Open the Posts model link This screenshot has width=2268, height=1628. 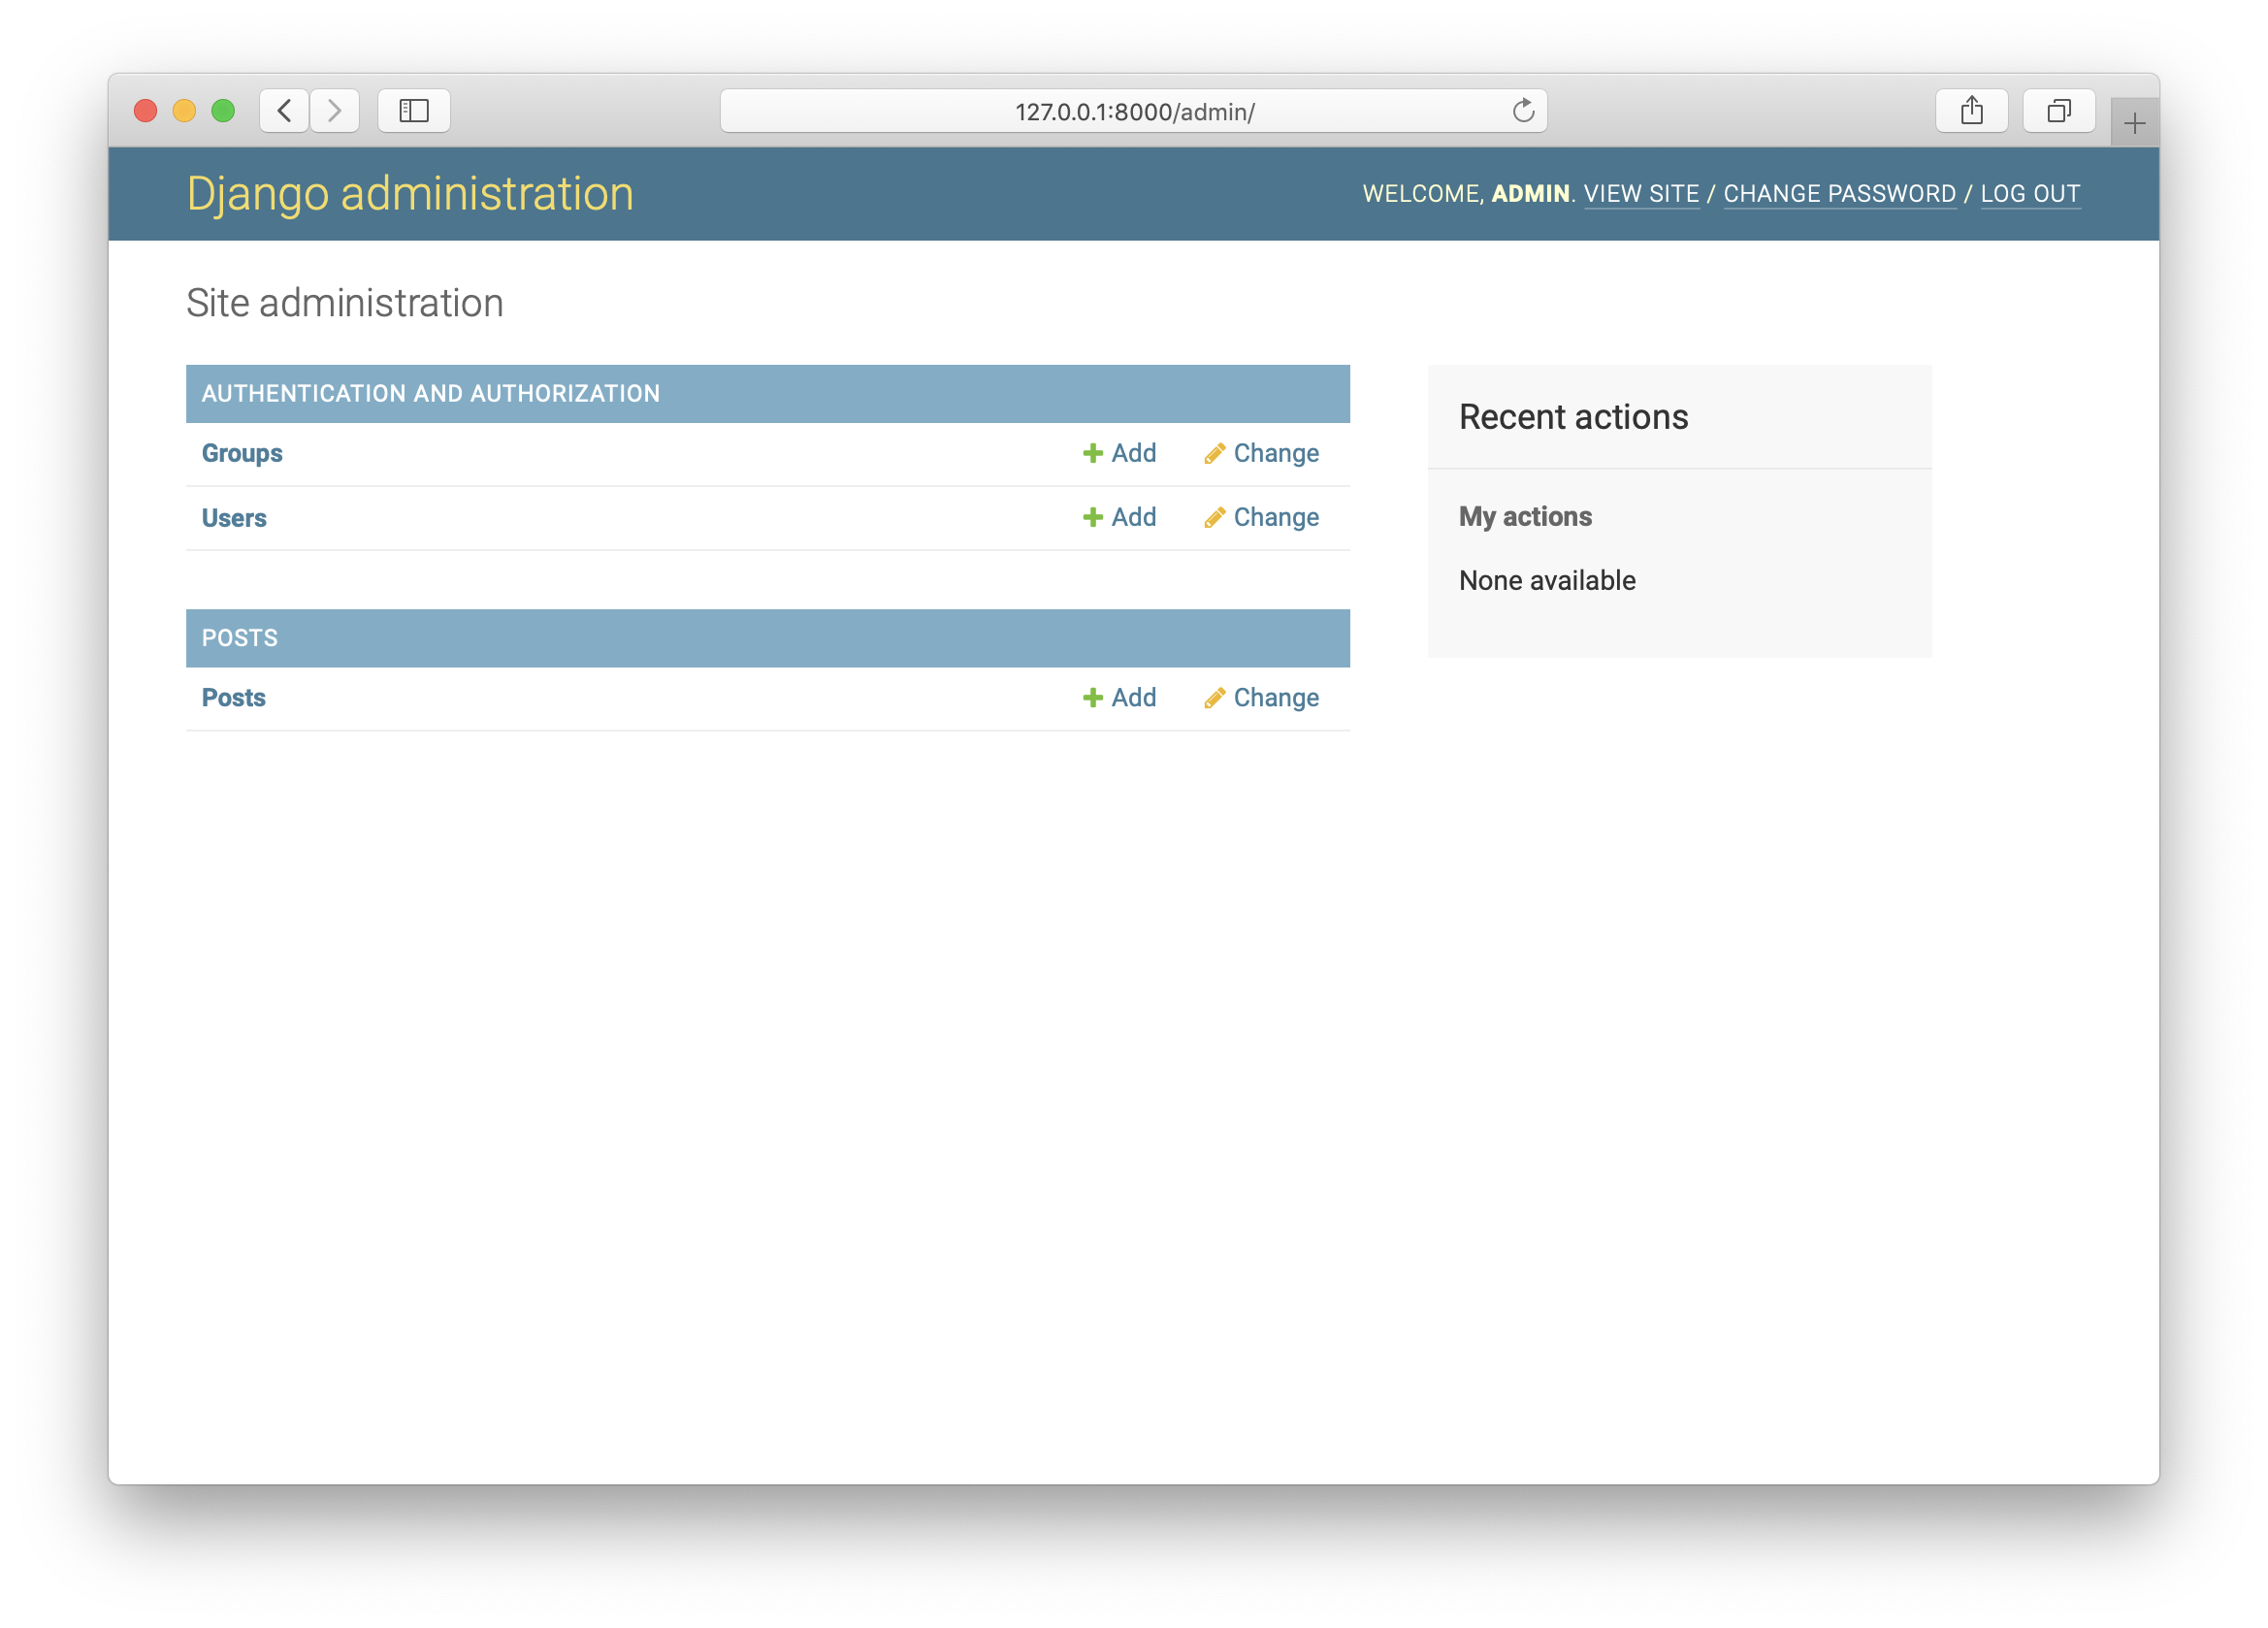234,697
